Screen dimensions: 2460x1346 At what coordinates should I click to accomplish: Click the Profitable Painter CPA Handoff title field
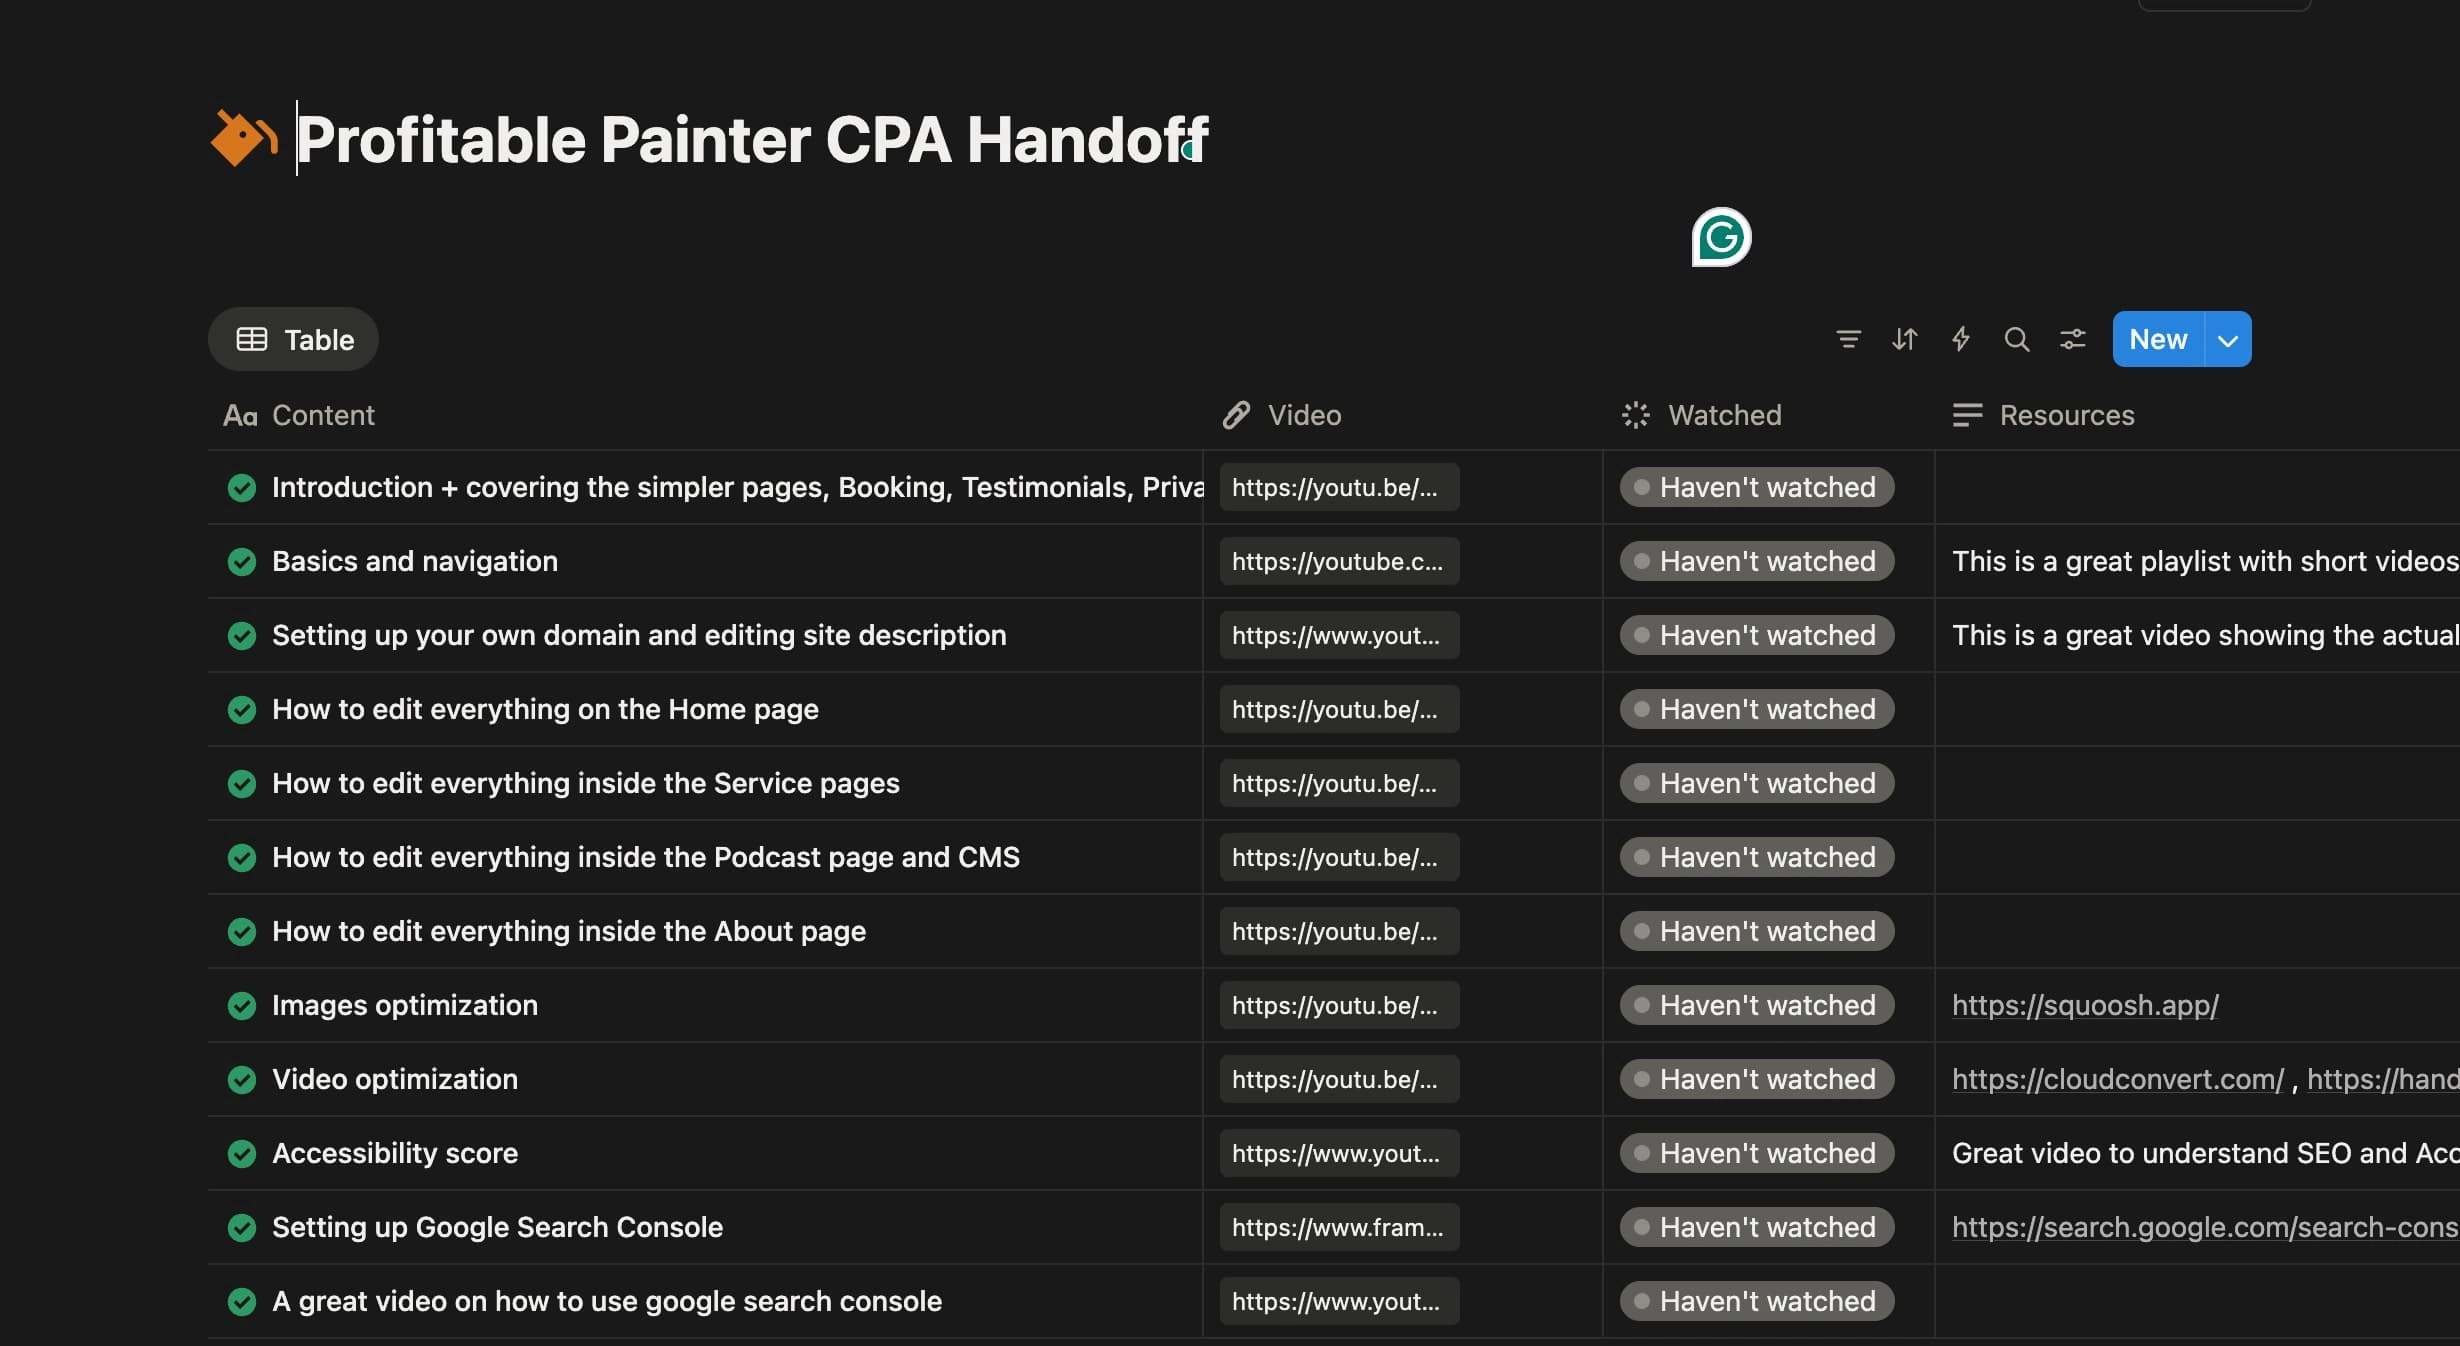coord(752,138)
